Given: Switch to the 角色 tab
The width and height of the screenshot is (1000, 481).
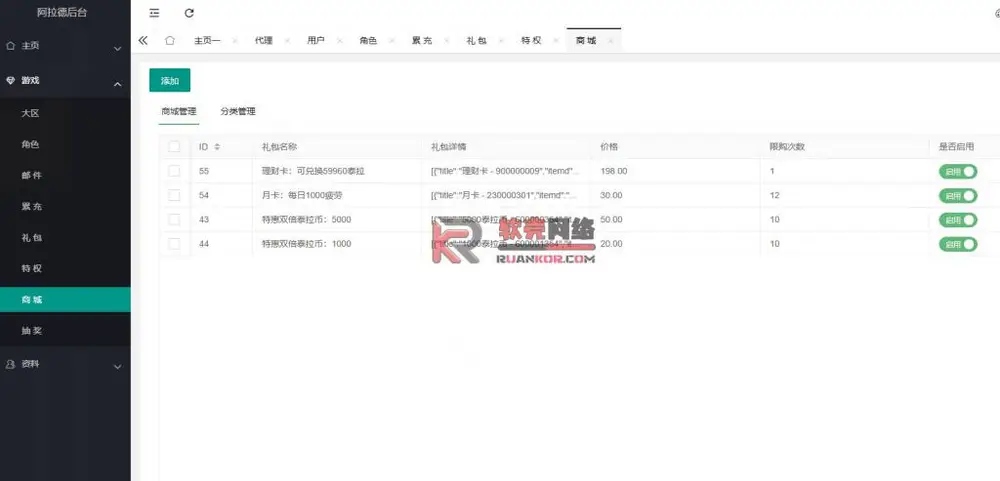Looking at the screenshot, I should (368, 40).
